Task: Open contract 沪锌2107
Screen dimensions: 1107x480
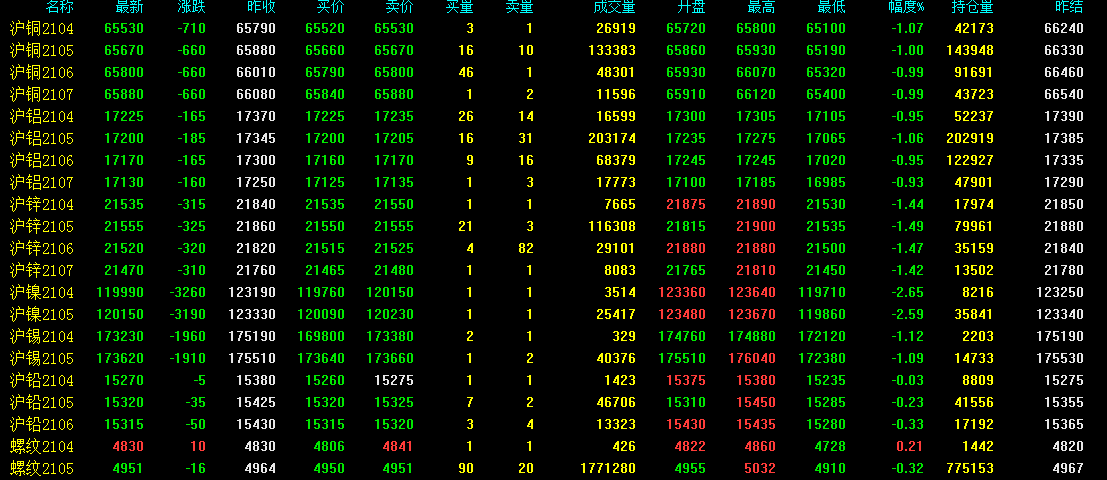Action: tap(42, 270)
